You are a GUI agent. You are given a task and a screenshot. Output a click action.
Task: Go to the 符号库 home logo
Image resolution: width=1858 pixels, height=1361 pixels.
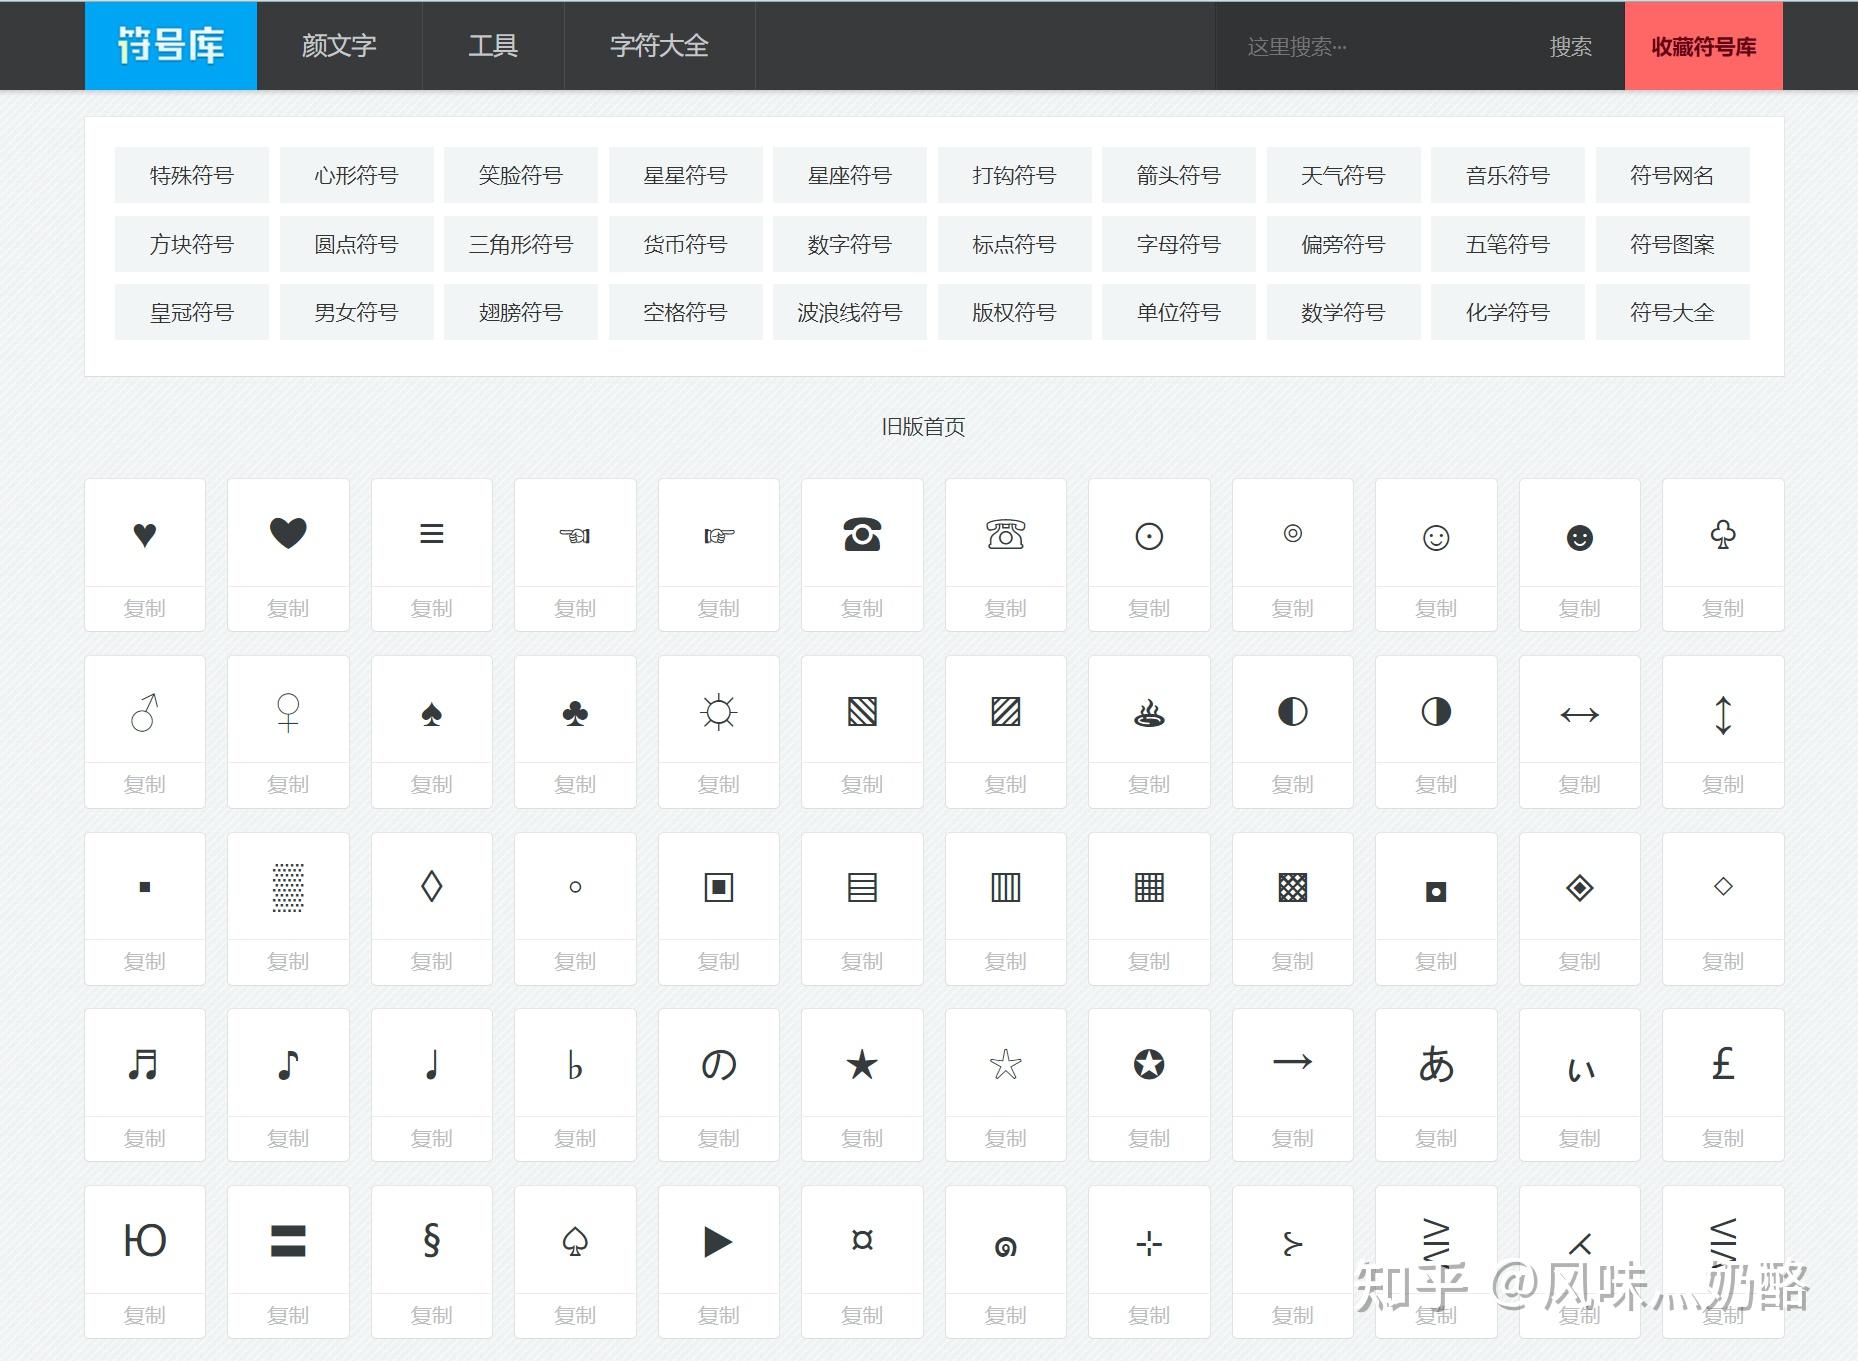[x=171, y=46]
